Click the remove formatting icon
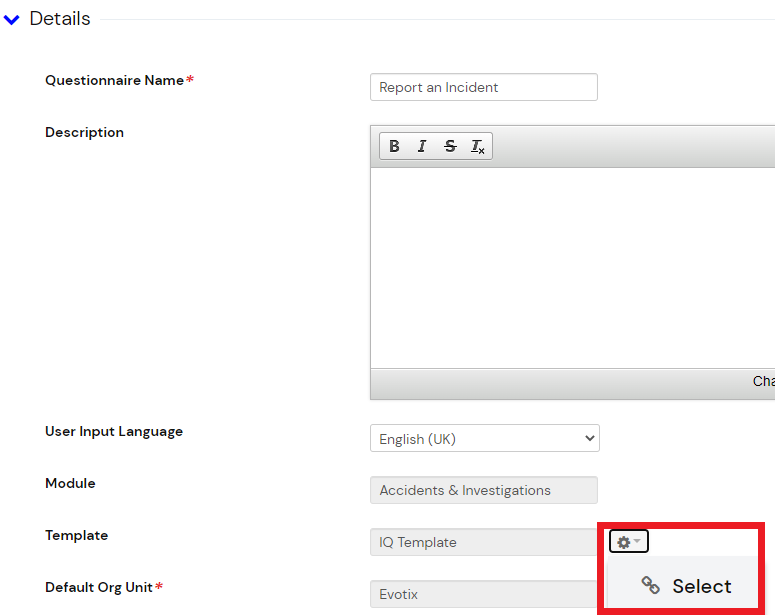 (478, 147)
